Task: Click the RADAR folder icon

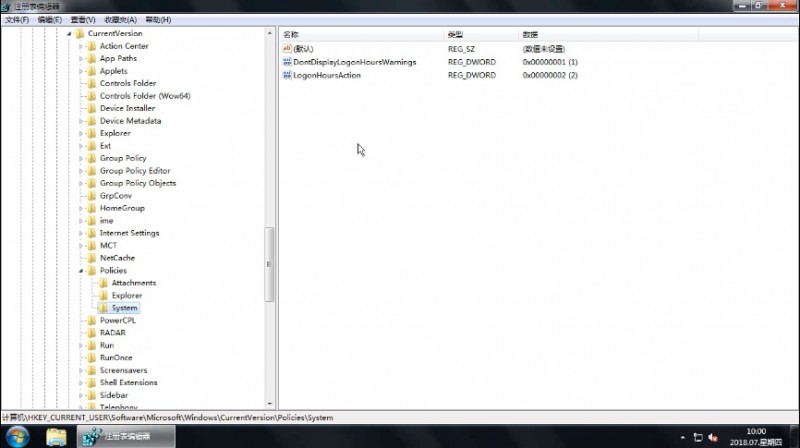Action: tap(92, 333)
